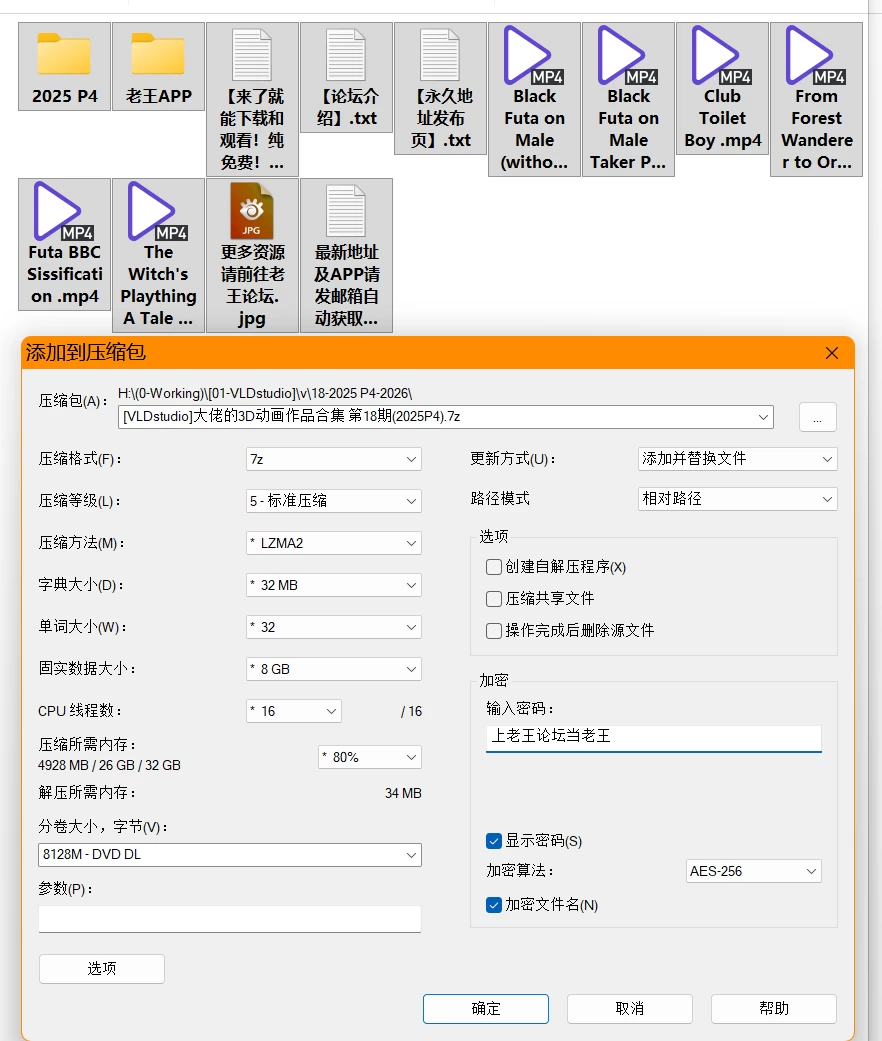882x1041 pixels.
Task: Select The Witch's Plaything MP4 file
Action: 159,255
